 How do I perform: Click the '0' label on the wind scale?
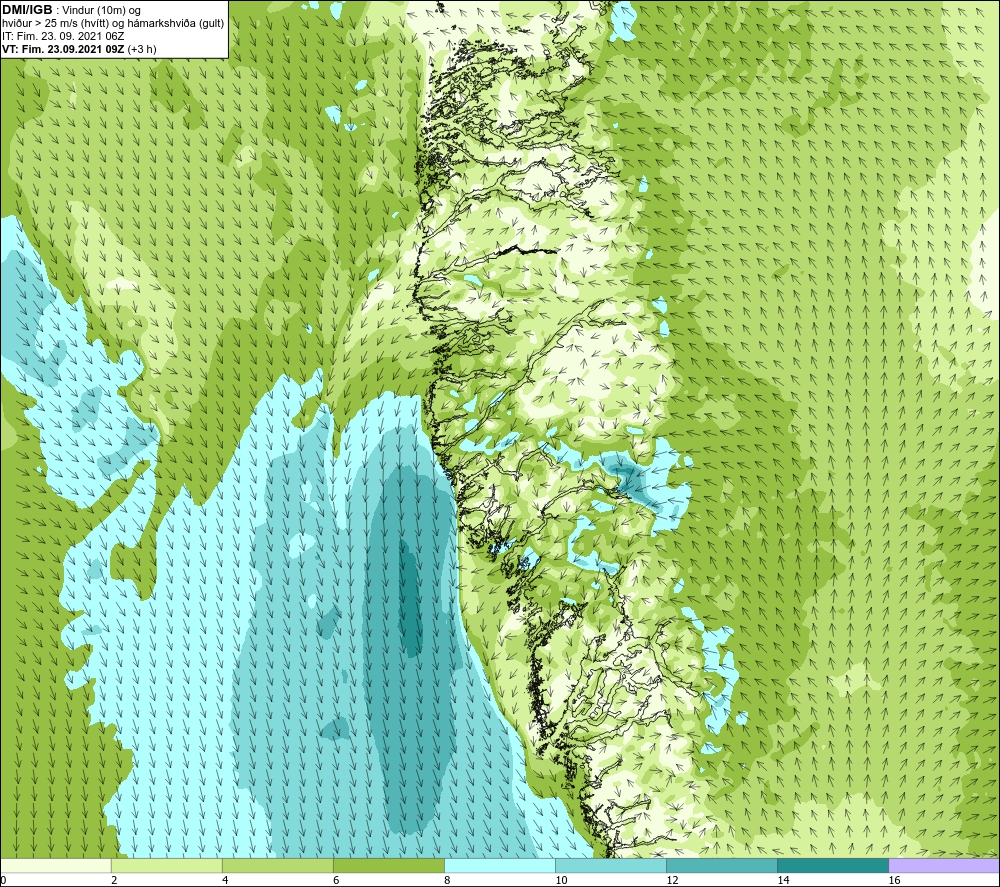[x=4, y=880]
